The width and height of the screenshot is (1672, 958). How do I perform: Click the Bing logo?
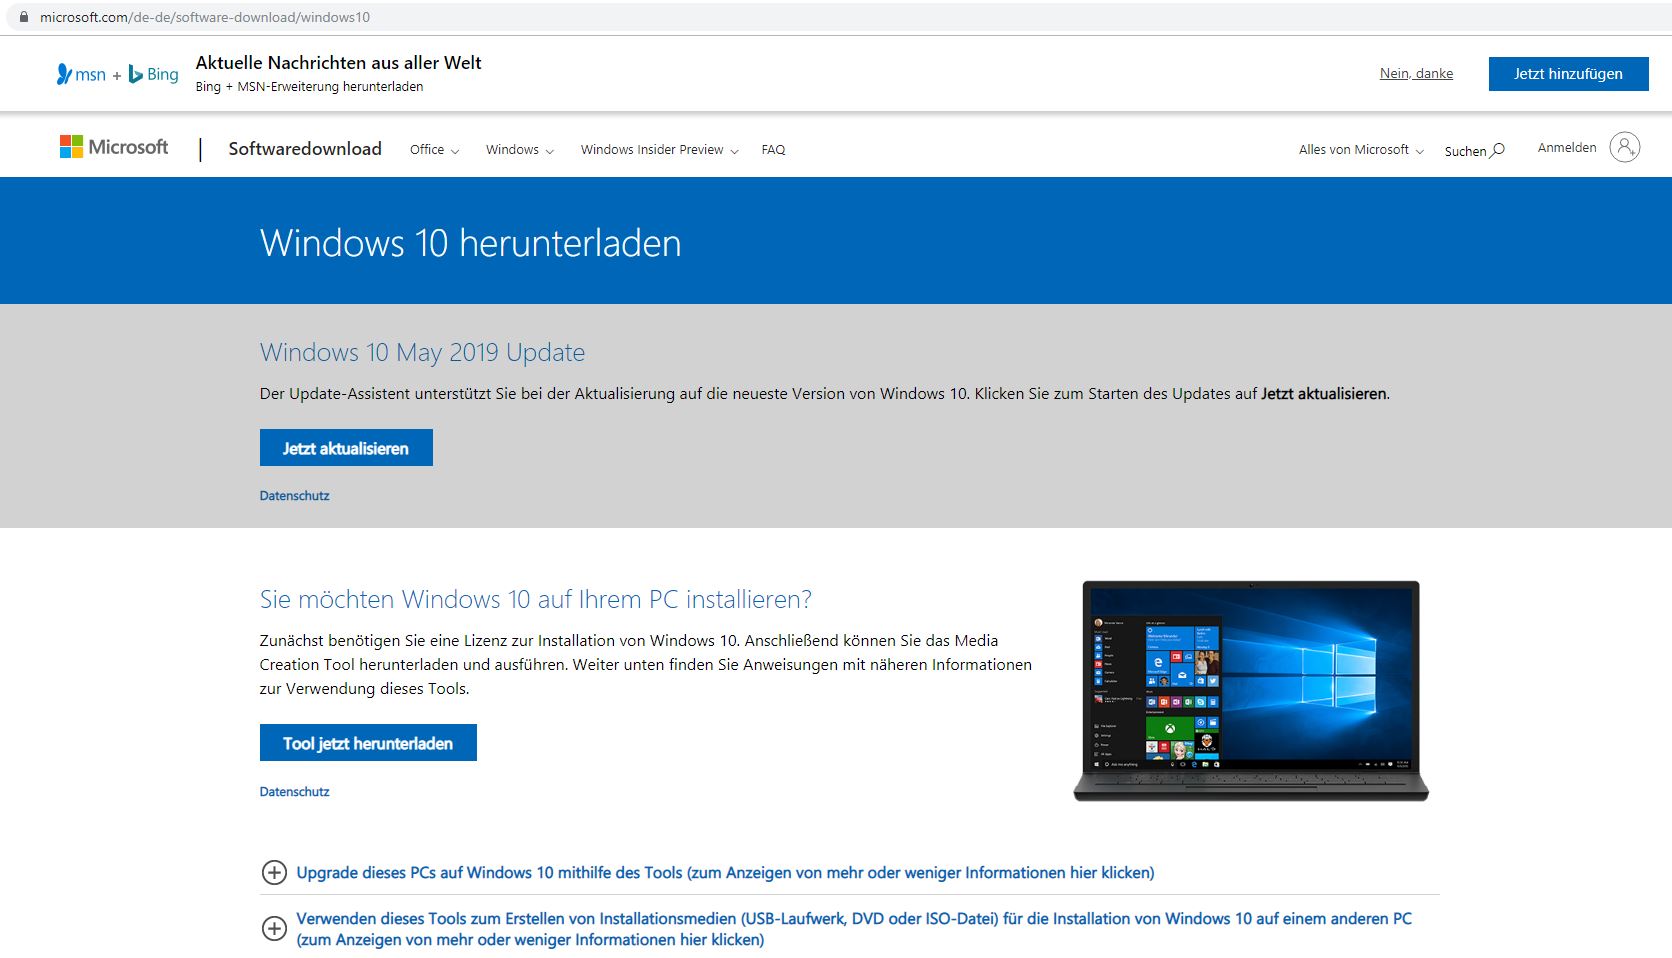[153, 74]
